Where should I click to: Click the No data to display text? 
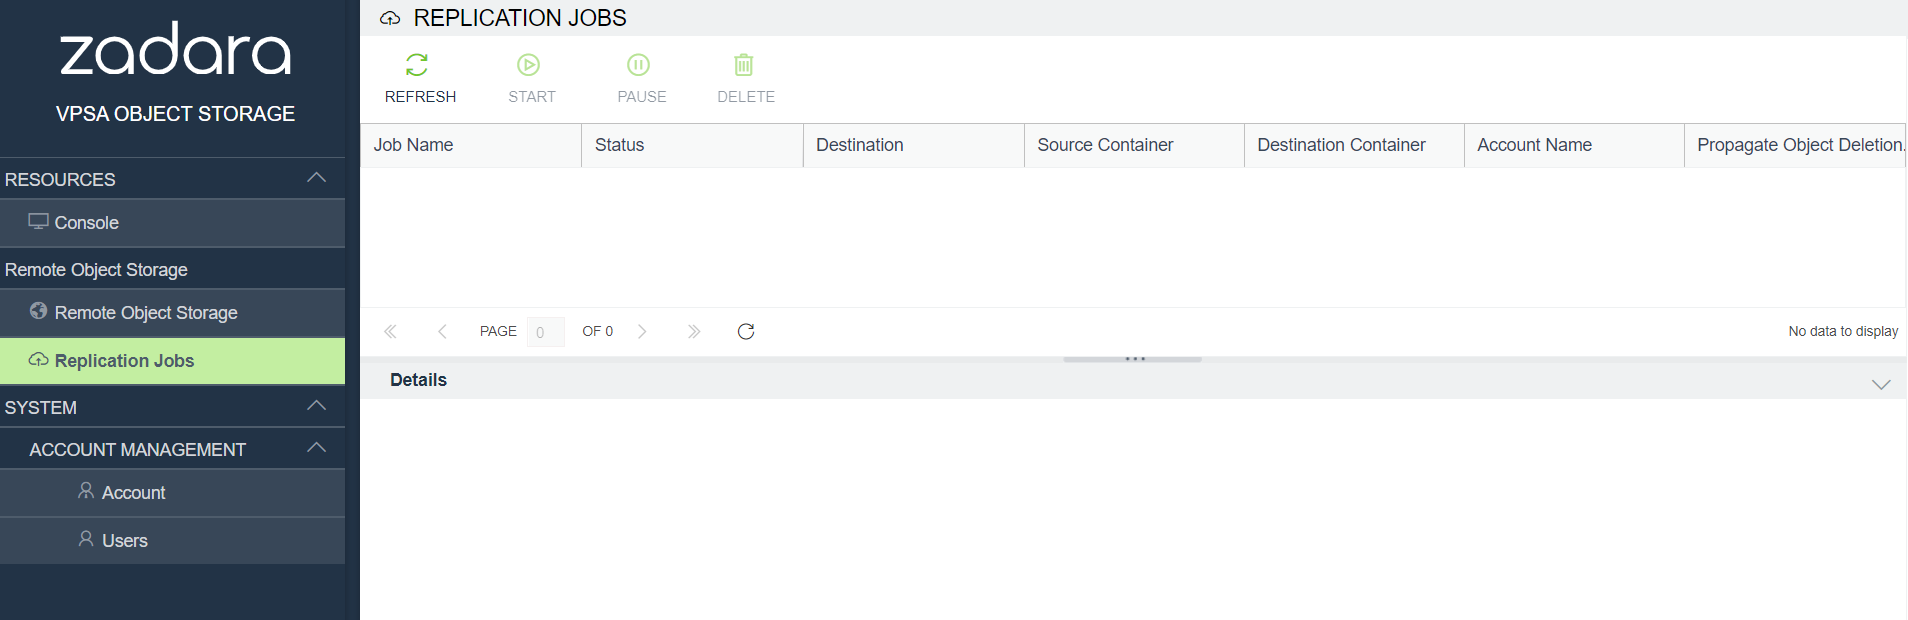(1843, 331)
